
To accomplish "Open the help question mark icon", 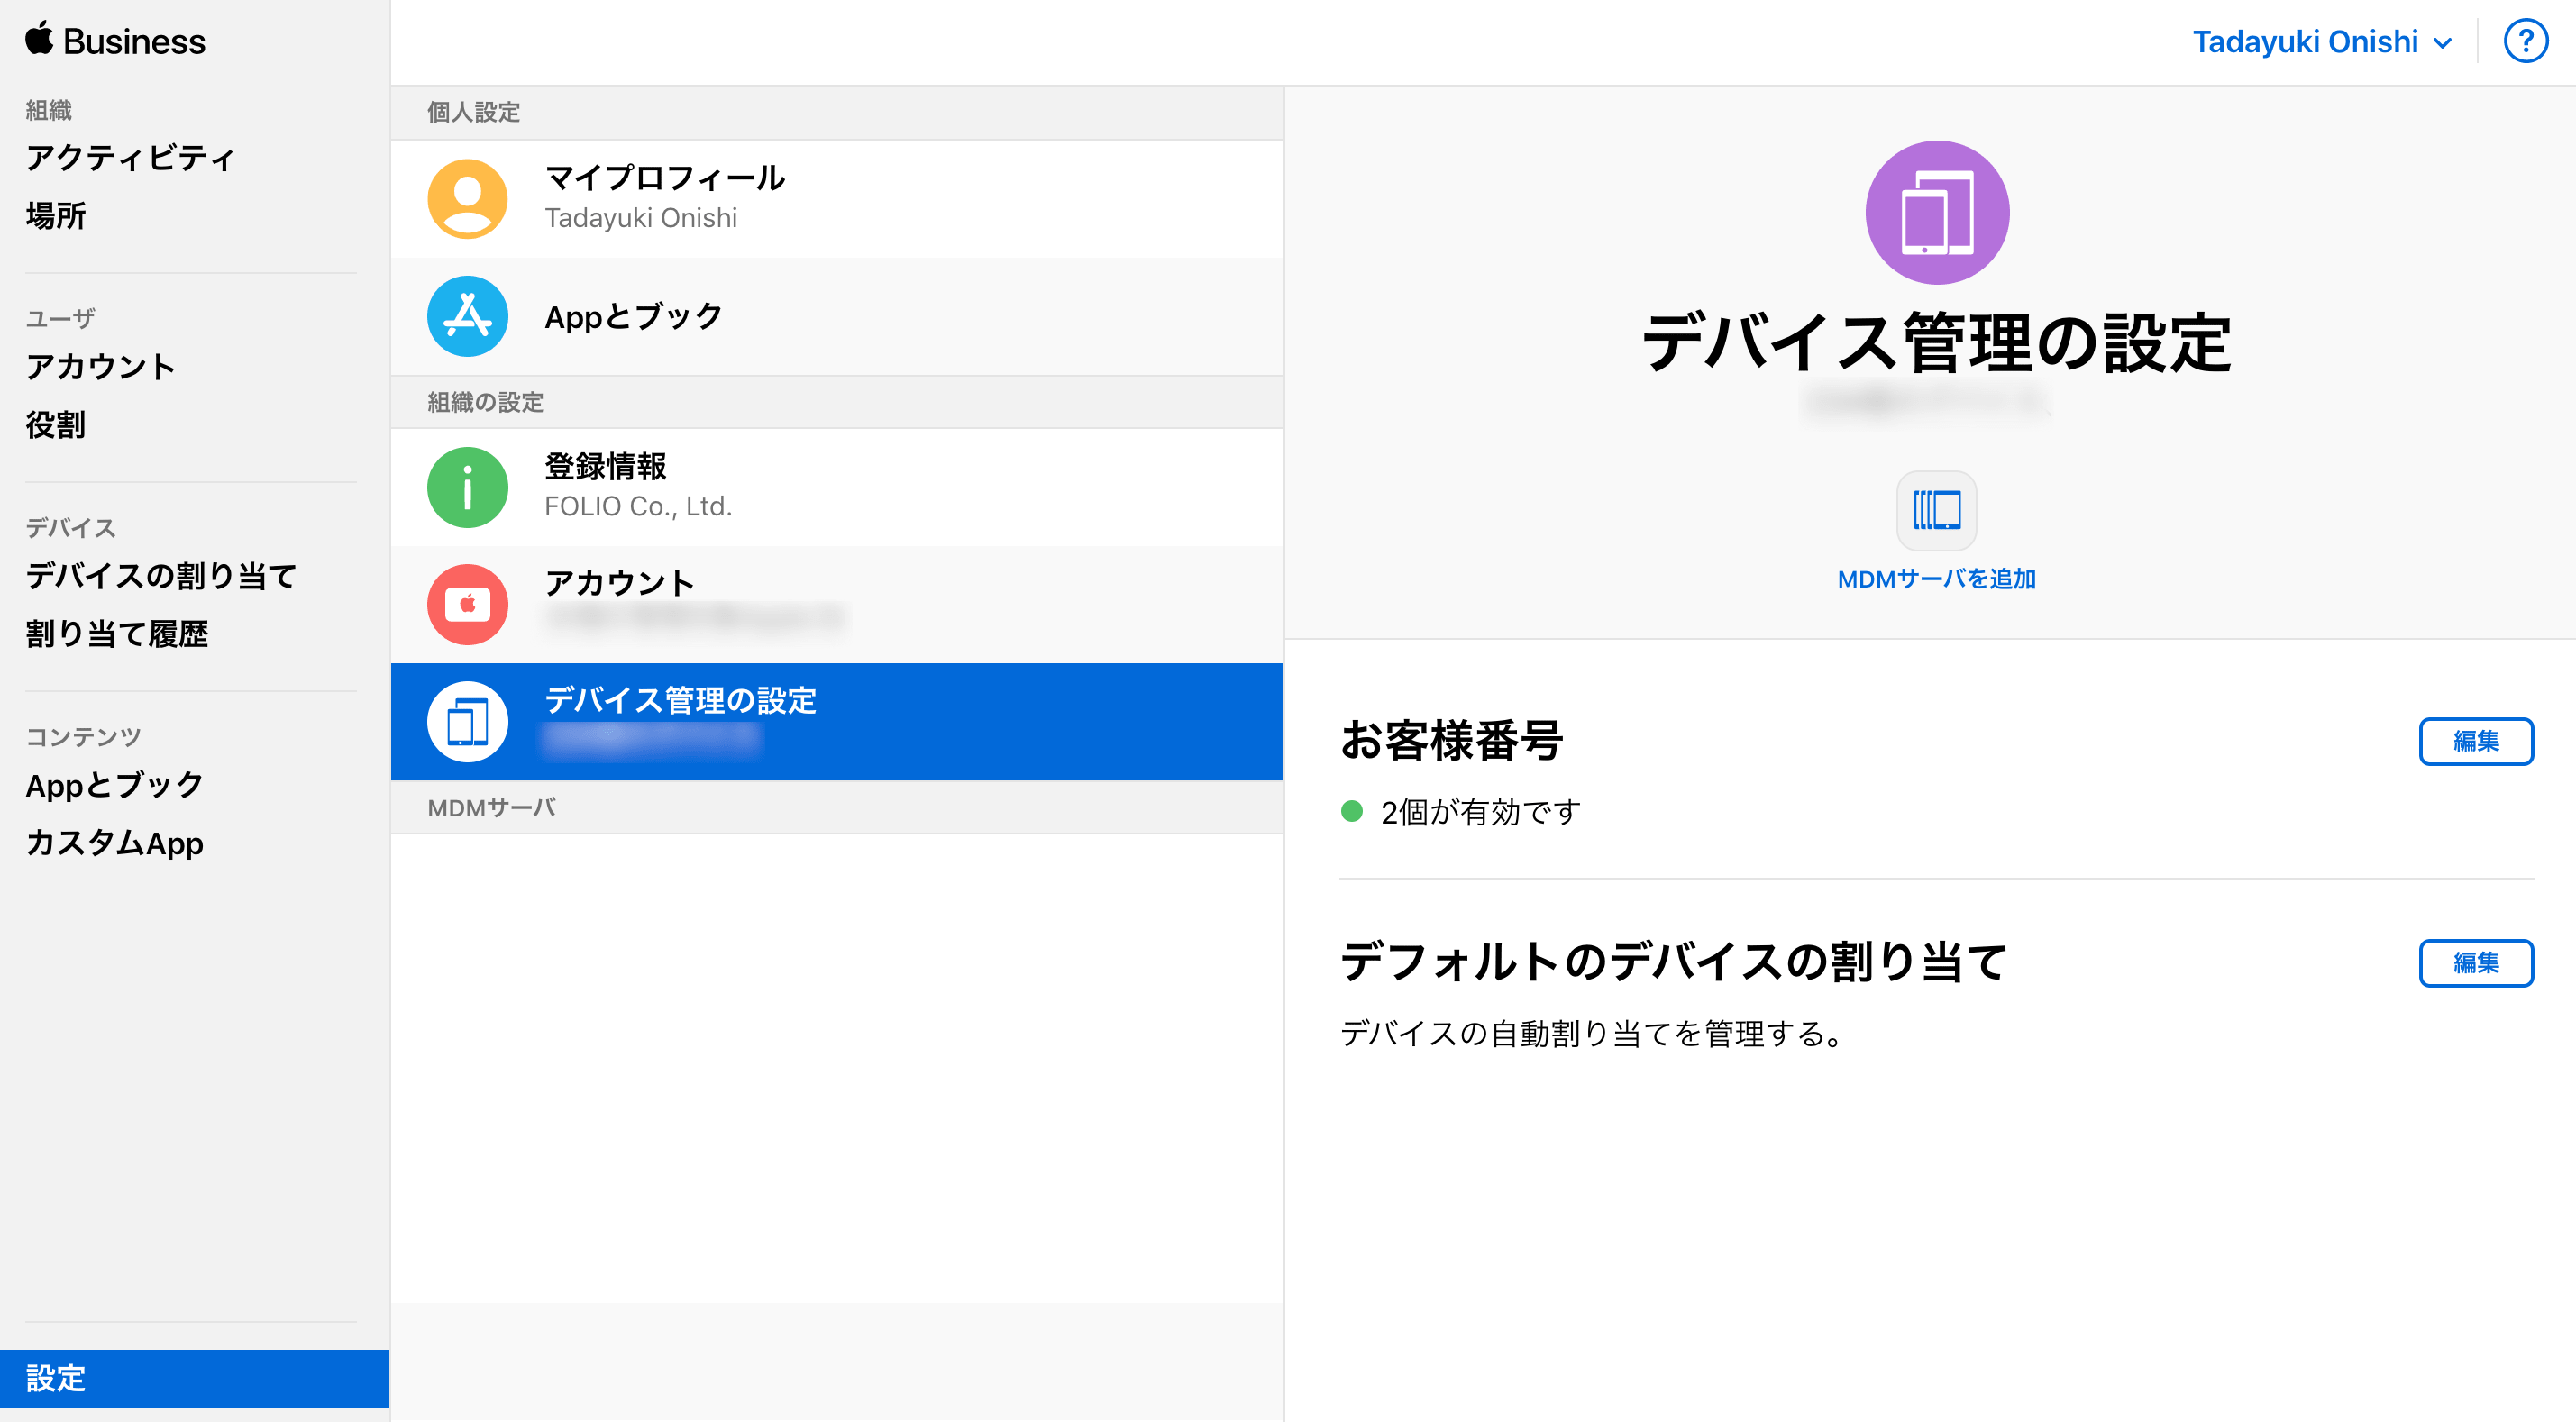I will pos(2525,42).
